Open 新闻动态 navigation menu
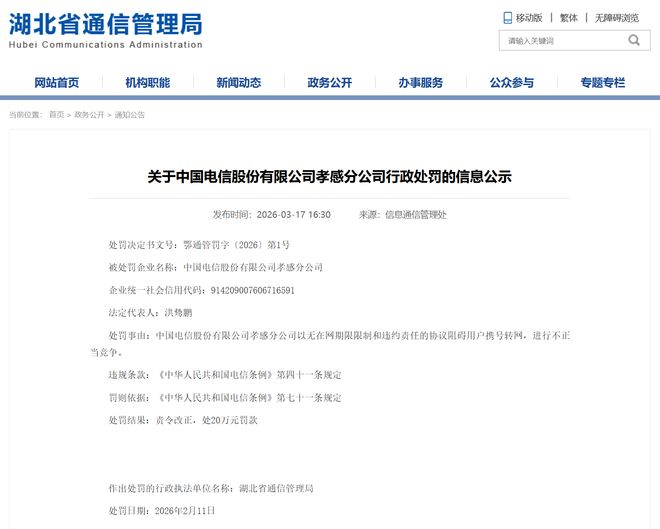The width and height of the screenshot is (660, 529). point(239,82)
